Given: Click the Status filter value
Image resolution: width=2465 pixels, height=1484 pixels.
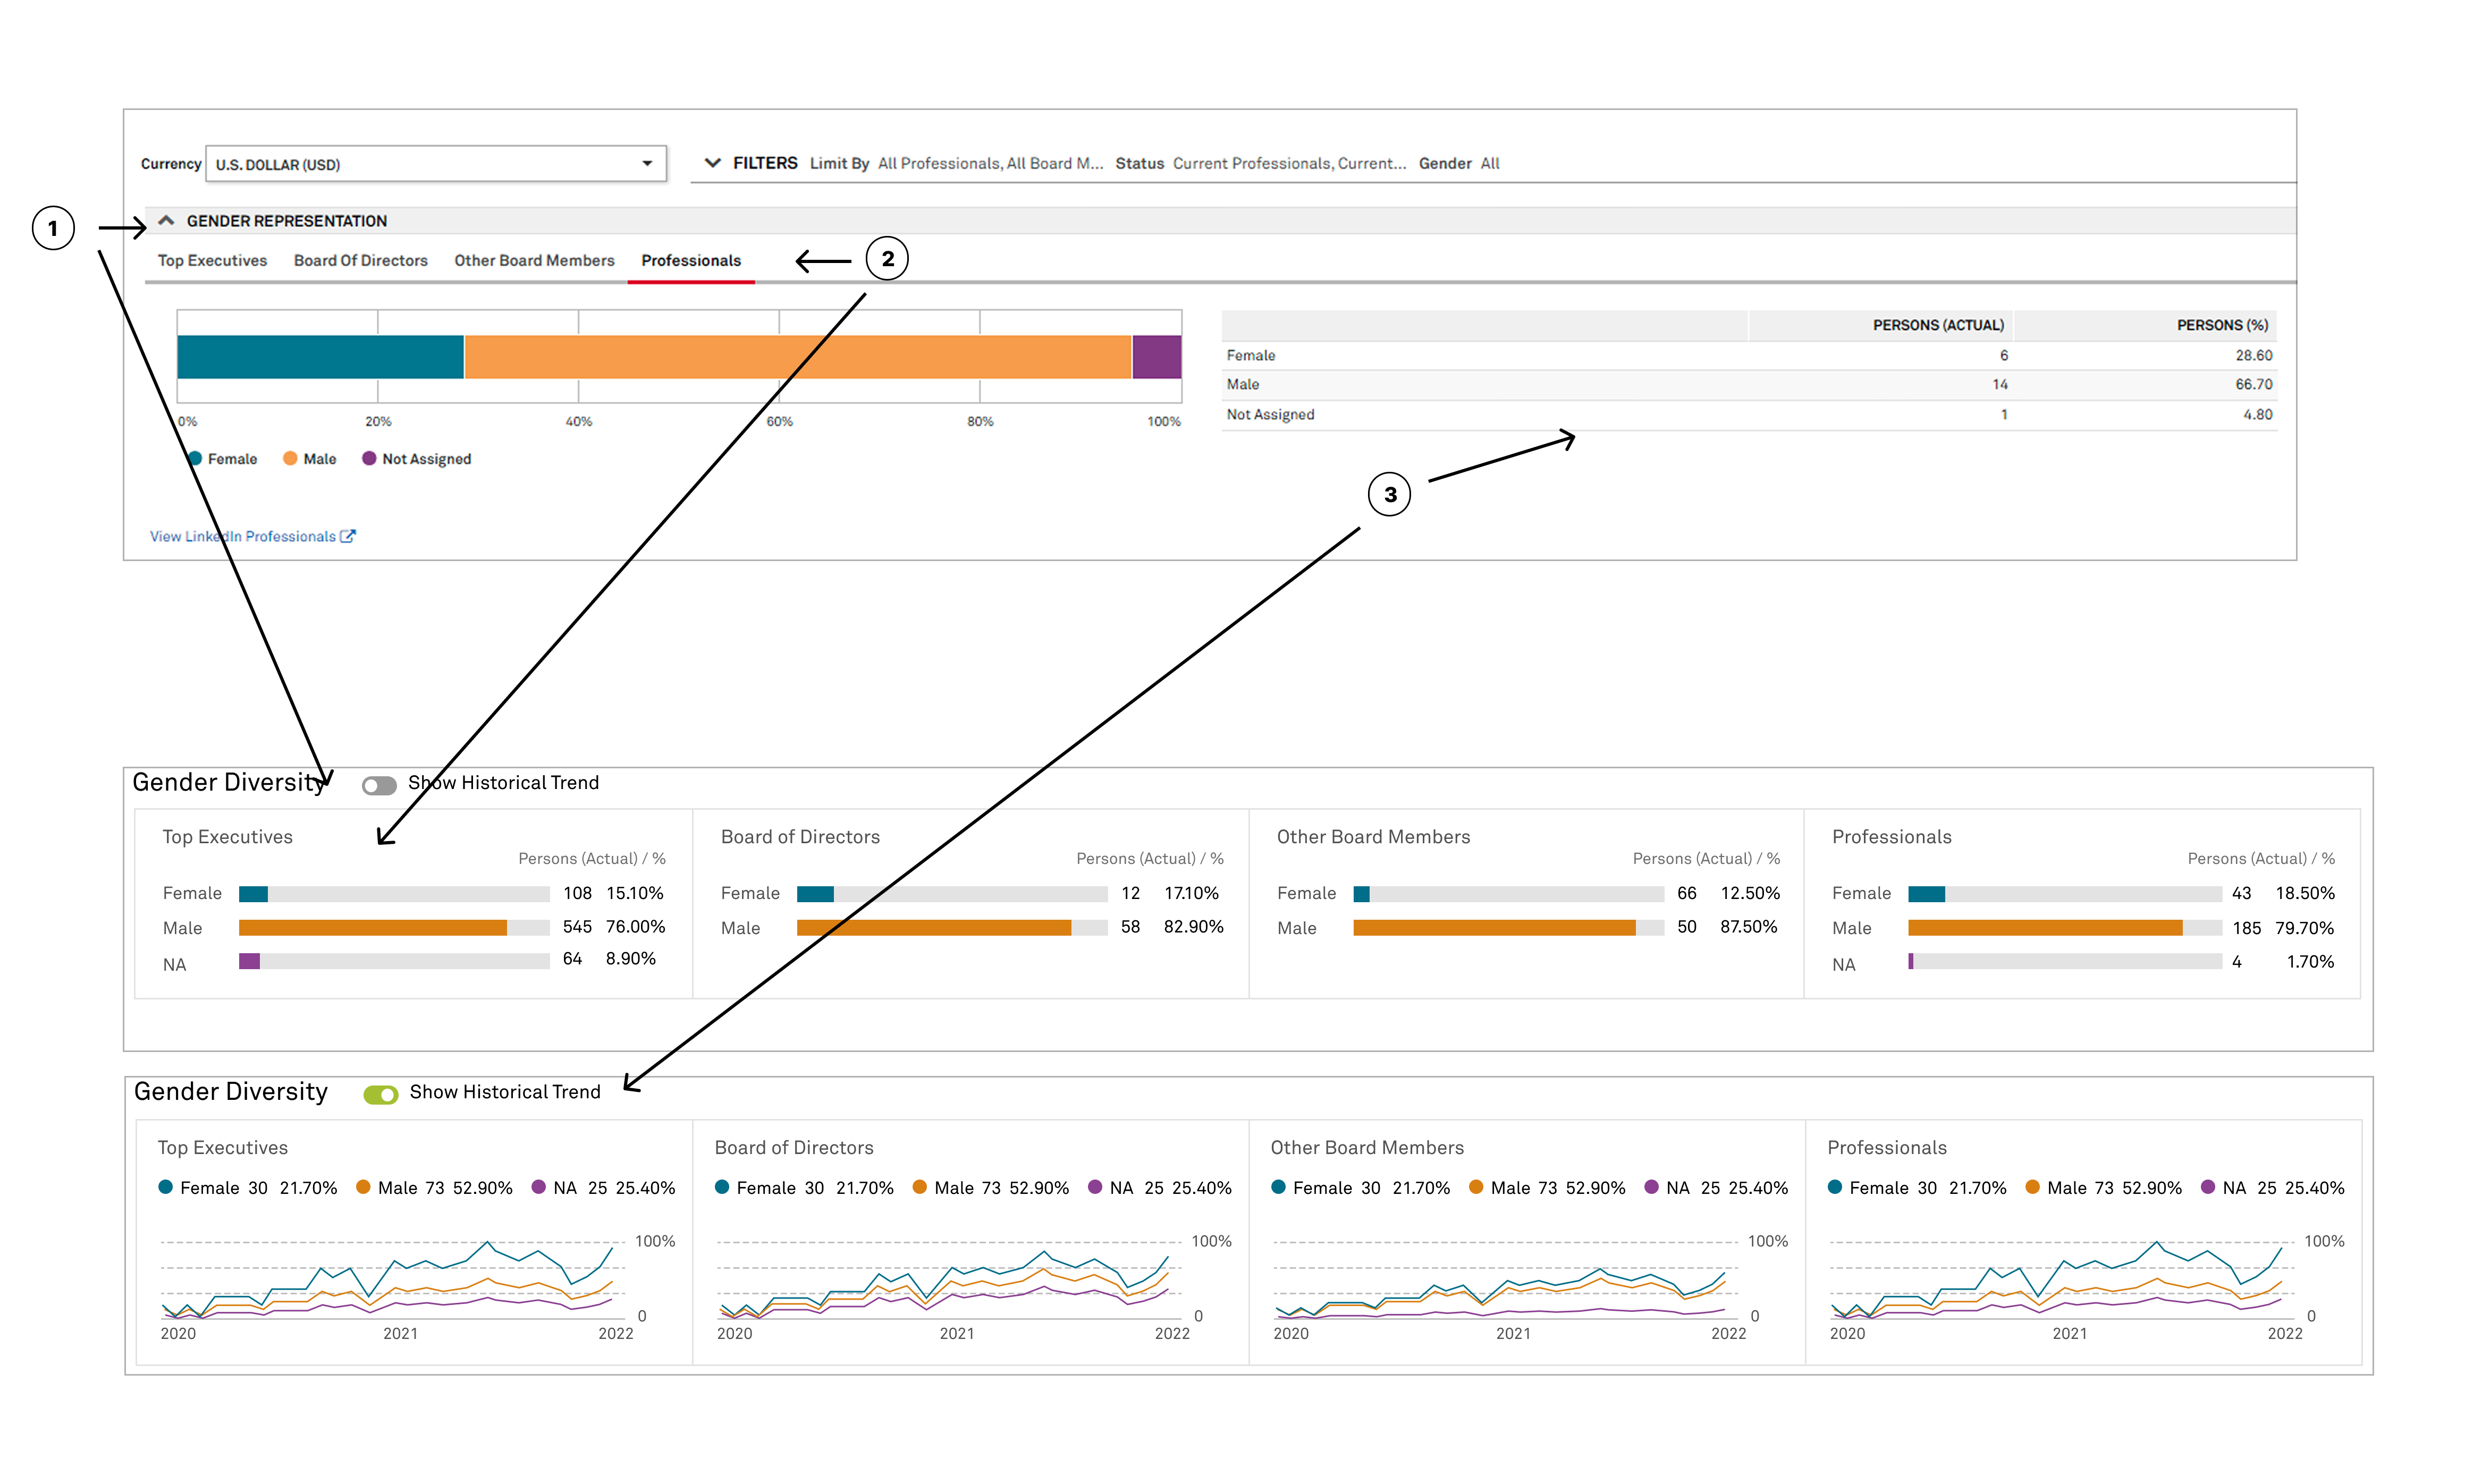Looking at the screenshot, I should (x=1289, y=163).
